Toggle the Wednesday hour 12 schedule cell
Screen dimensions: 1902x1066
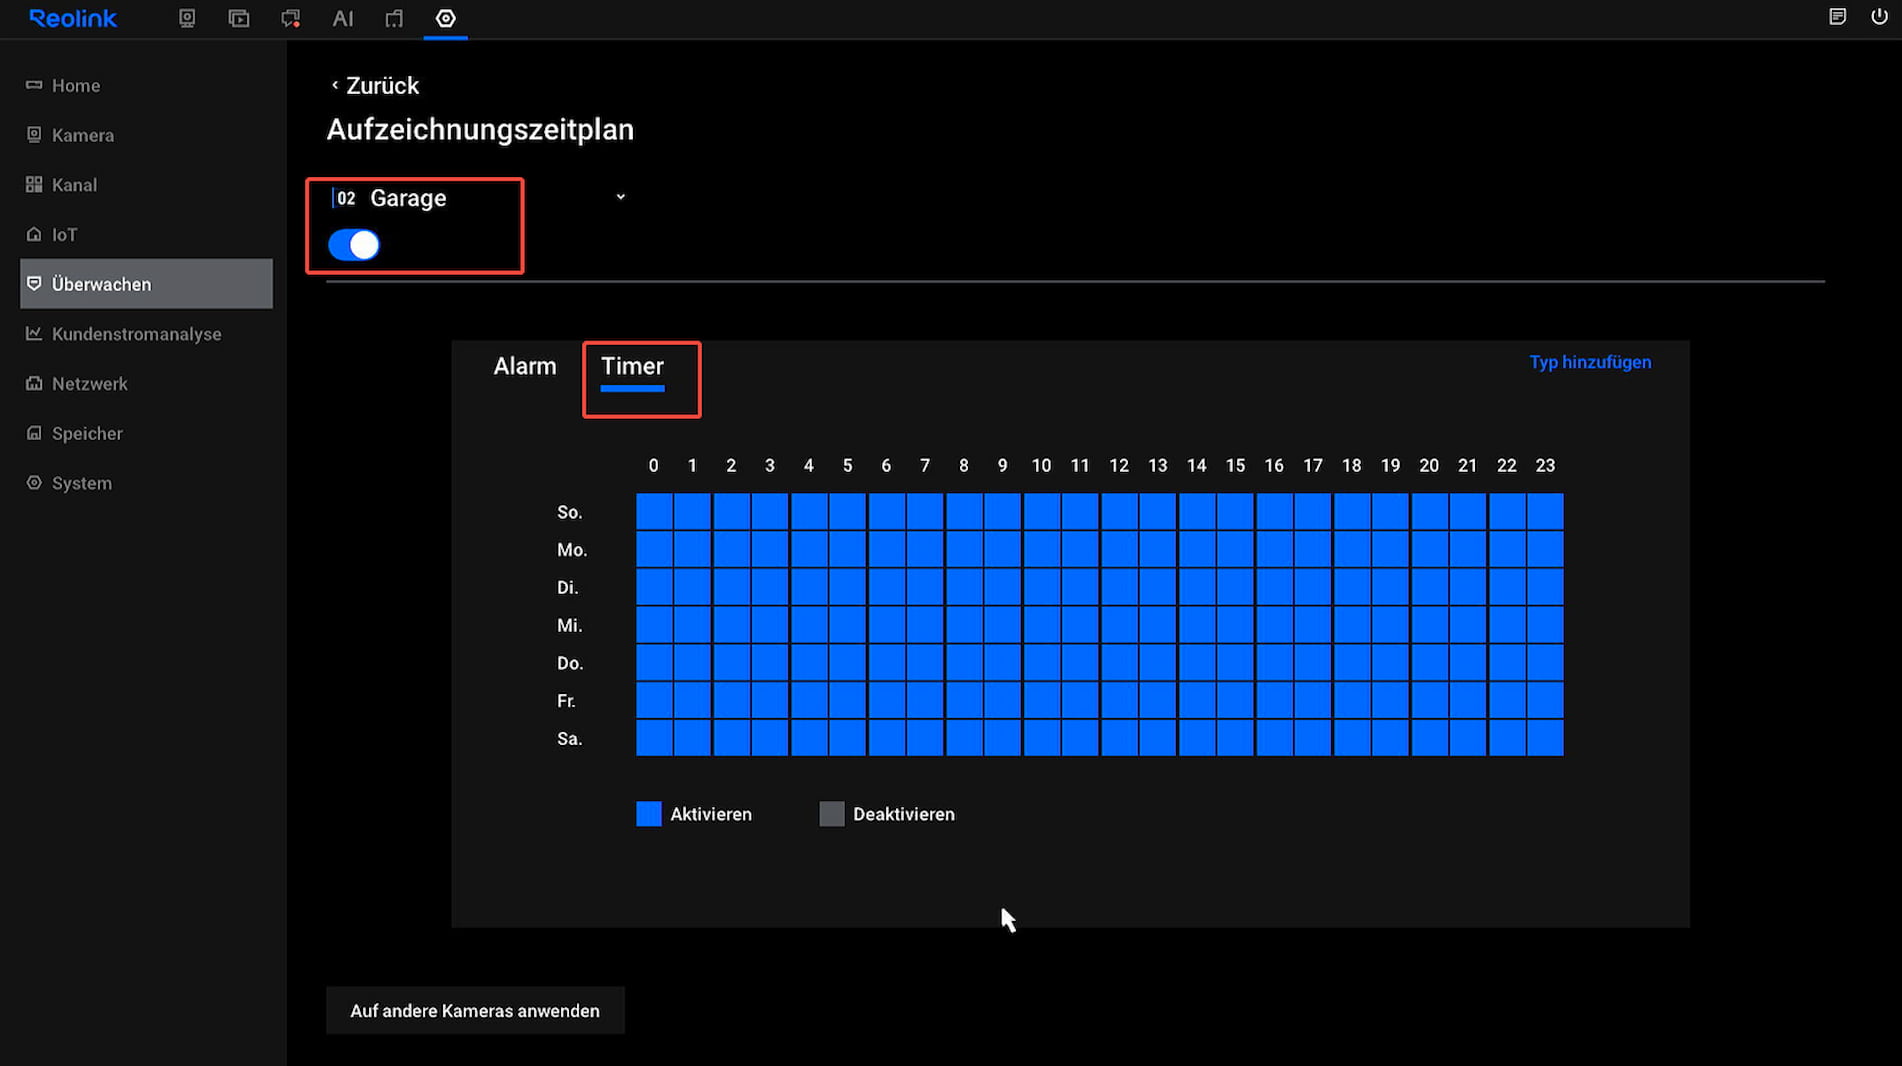[x=1119, y=625]
